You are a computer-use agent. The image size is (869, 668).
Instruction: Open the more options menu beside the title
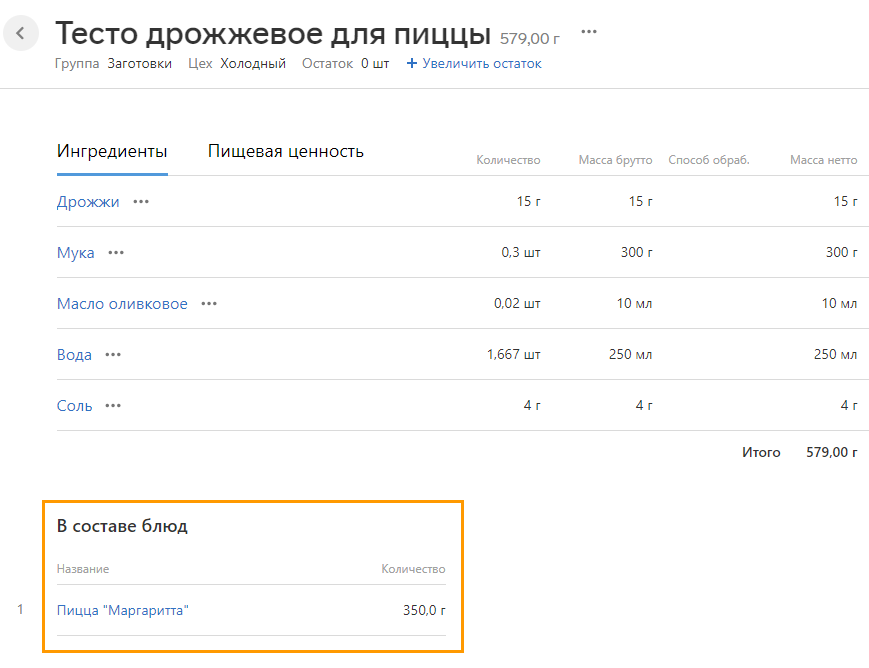(x=589, y=32)
